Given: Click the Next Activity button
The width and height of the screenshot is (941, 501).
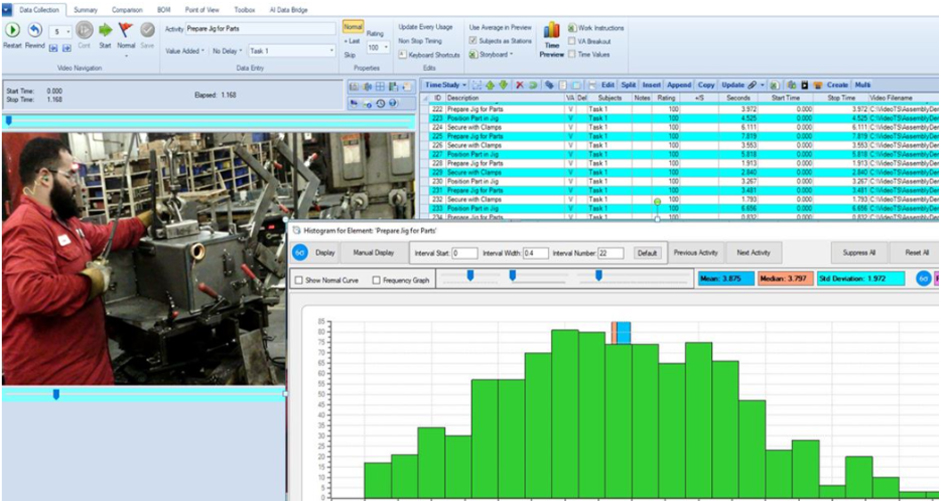Looking at the screenshot, I should (x=752, y=253).
